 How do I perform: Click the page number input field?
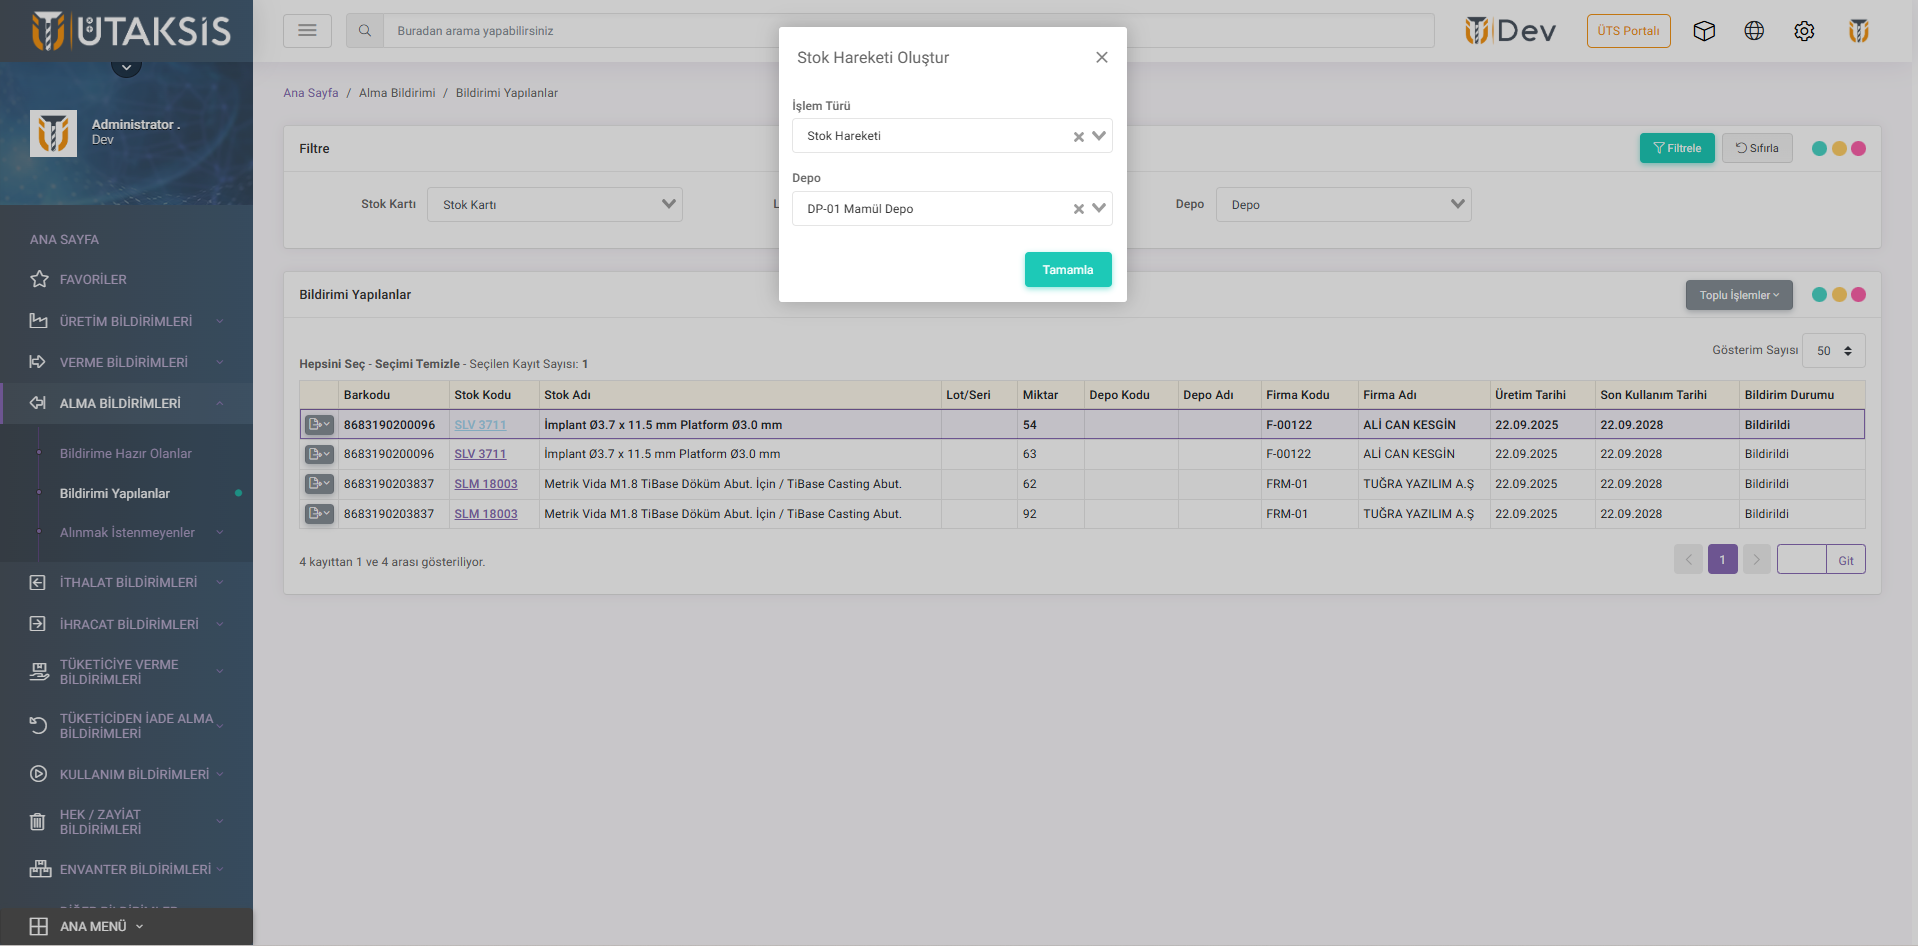coord(1801,560)
